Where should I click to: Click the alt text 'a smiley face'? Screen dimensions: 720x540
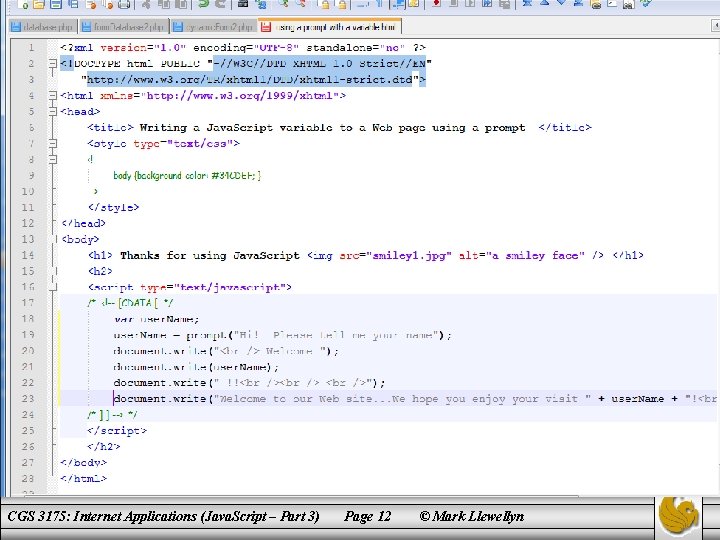535,255
